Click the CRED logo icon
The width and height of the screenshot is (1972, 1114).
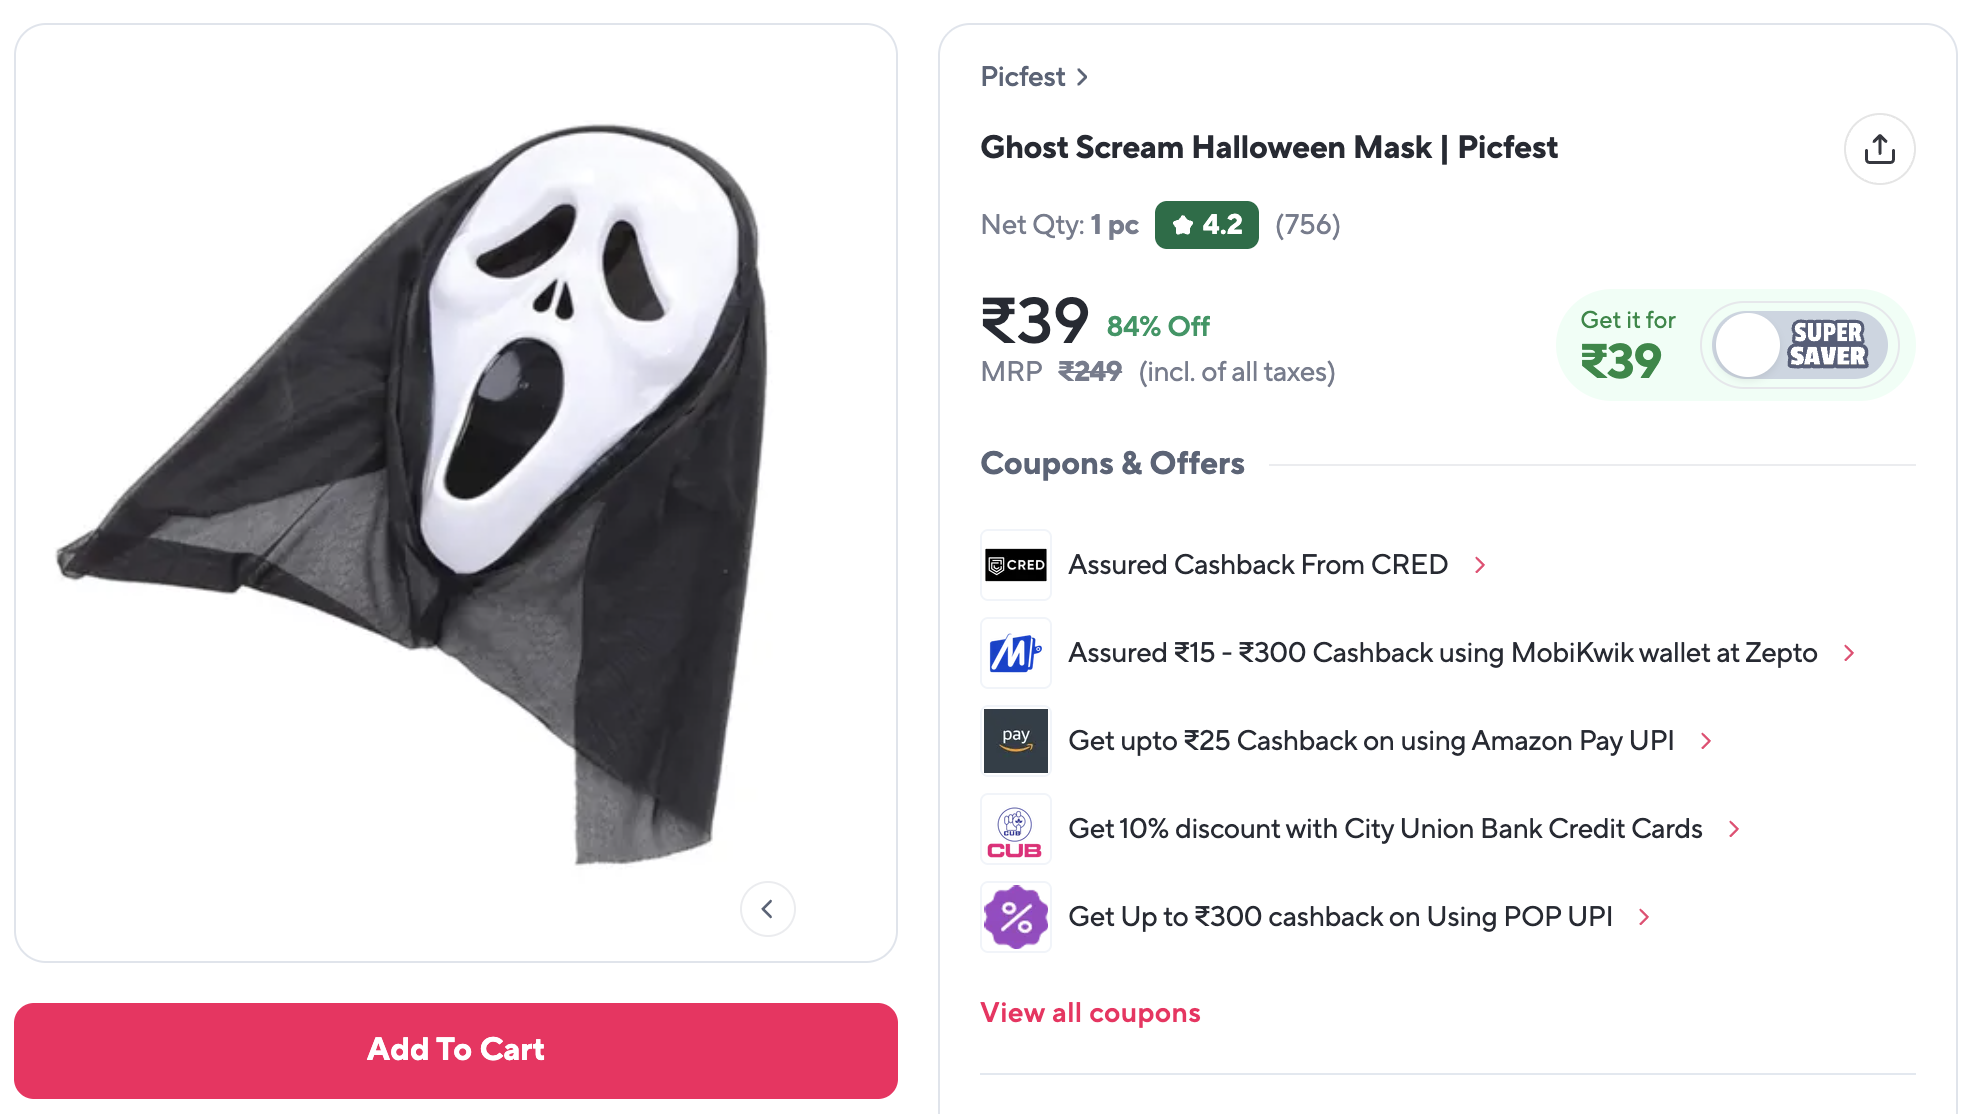1015,565
